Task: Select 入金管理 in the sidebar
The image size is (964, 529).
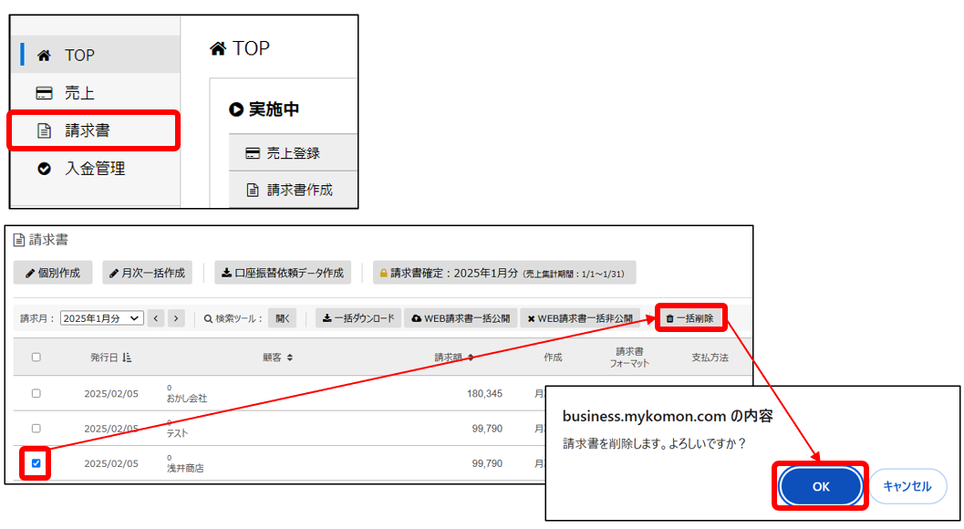Action: pyautogui.click(x=94, y=169)
